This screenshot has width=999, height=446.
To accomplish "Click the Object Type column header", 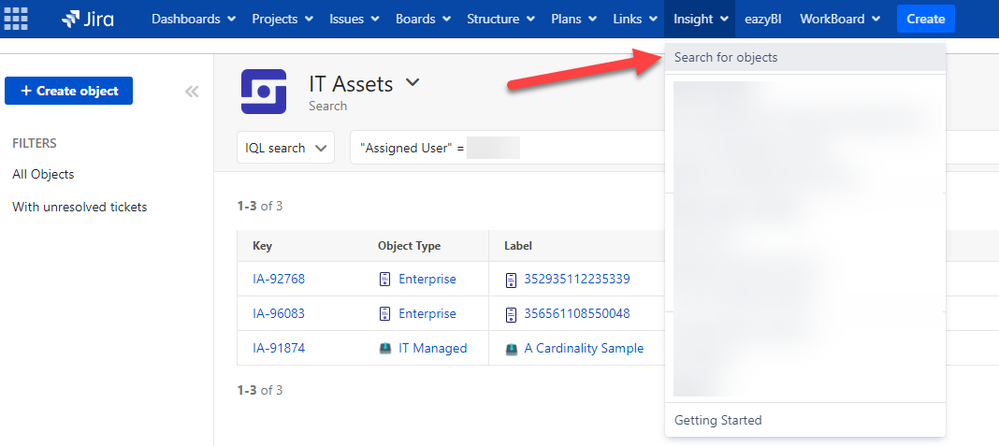I will tap(409, 246).
